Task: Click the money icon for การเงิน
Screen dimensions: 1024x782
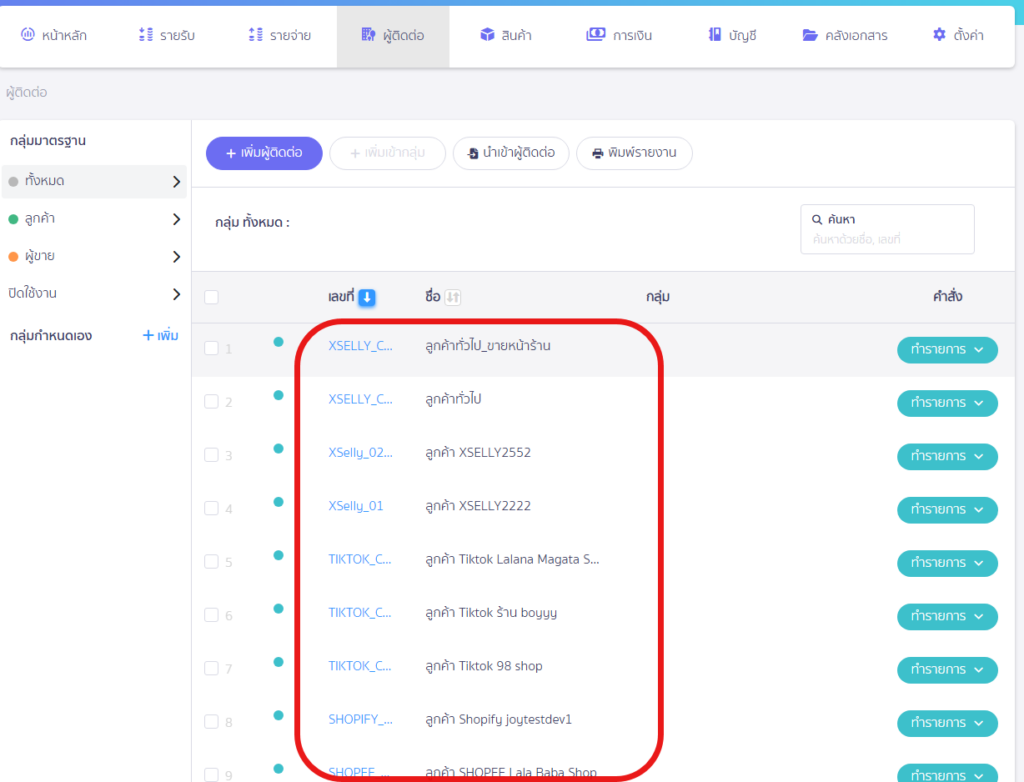Action: click(x=596, y=35)
